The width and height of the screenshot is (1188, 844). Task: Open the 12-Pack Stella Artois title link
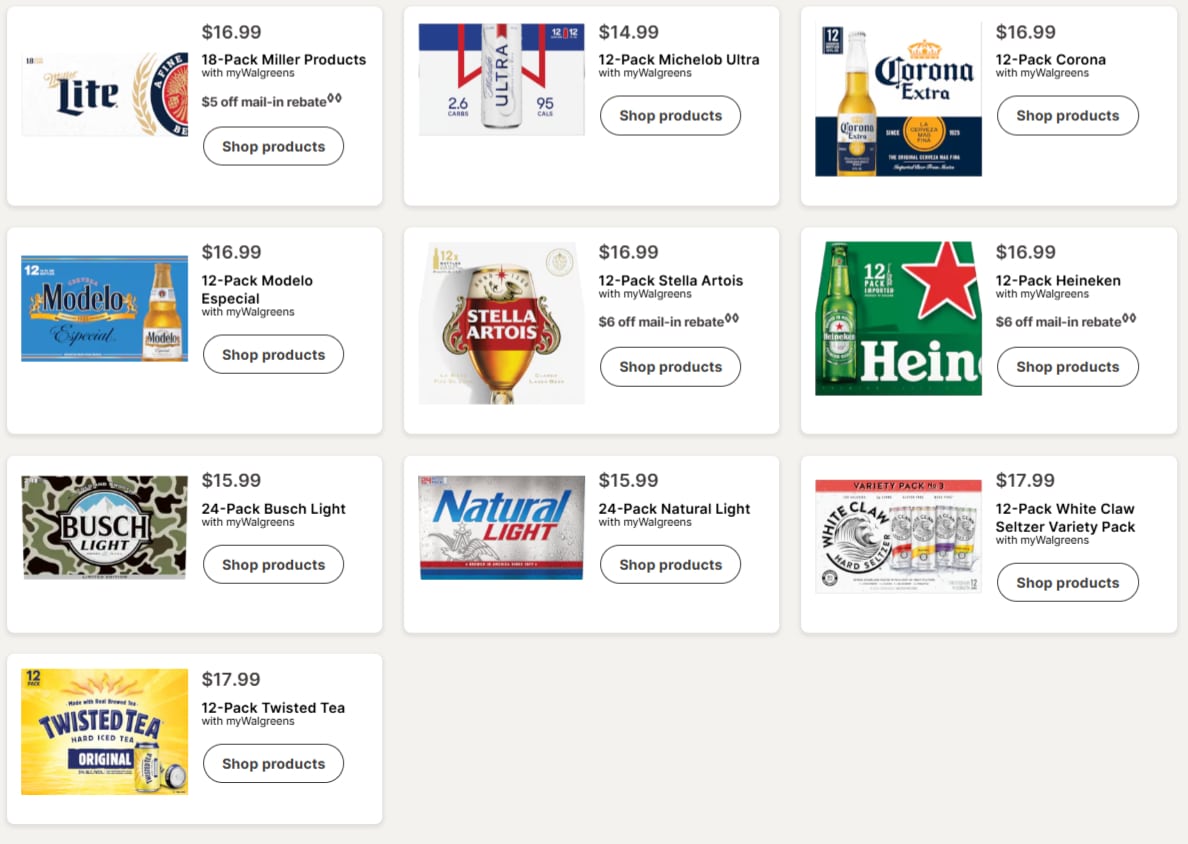671,280
